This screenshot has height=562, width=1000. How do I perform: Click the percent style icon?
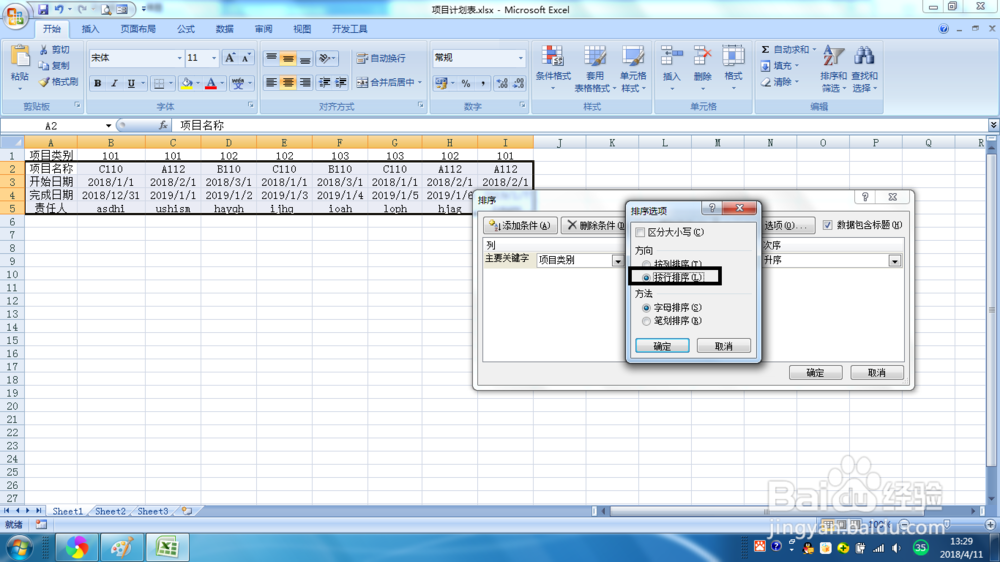[466, 84]
